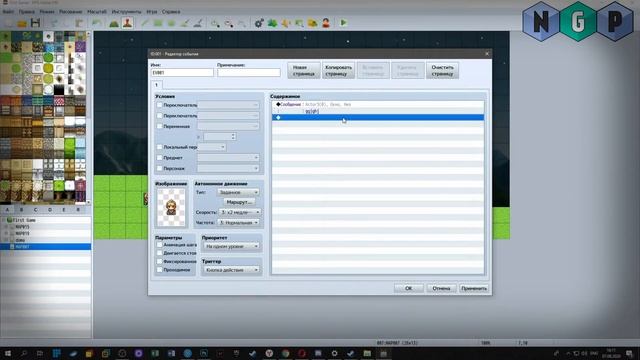Screen dimensions: 640x360
Task: Click the Новая страница button
Action: coord(304,71)
